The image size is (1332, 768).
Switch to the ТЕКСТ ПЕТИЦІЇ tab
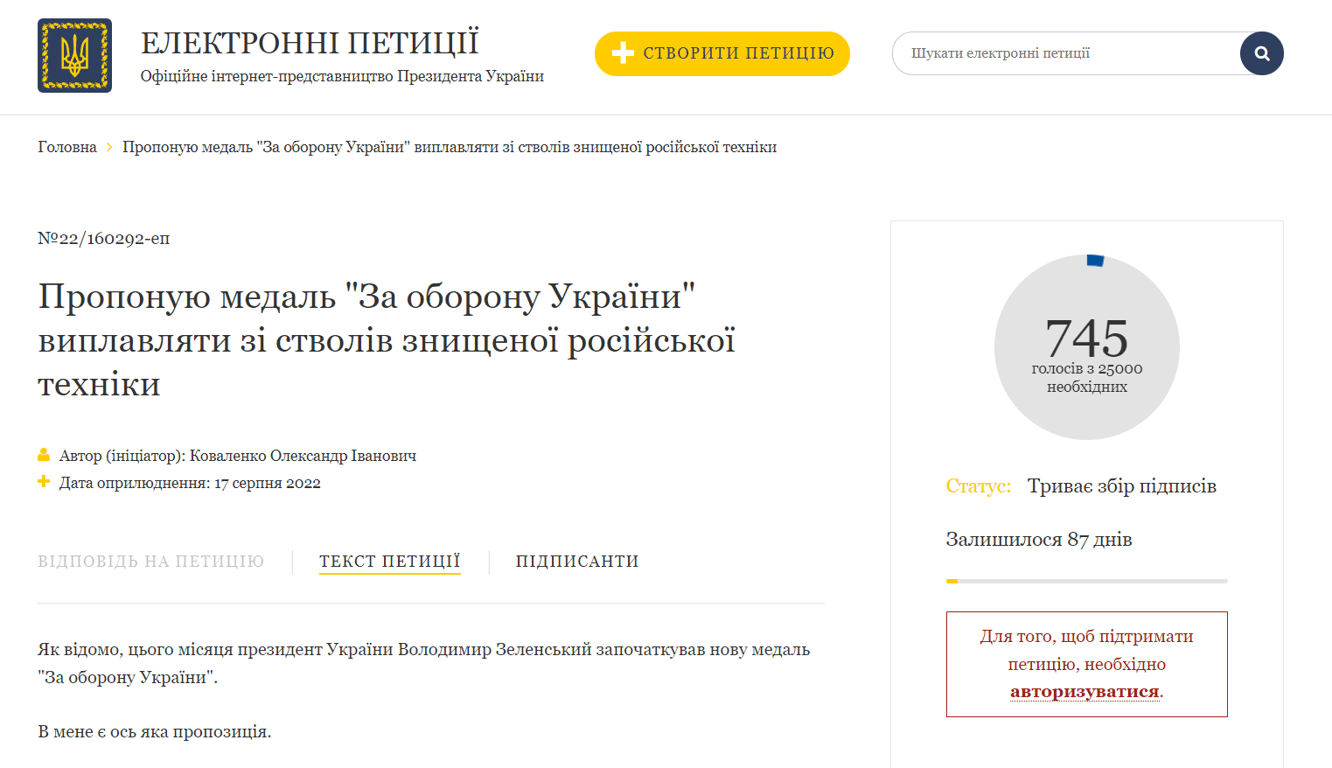pos(389,561)
